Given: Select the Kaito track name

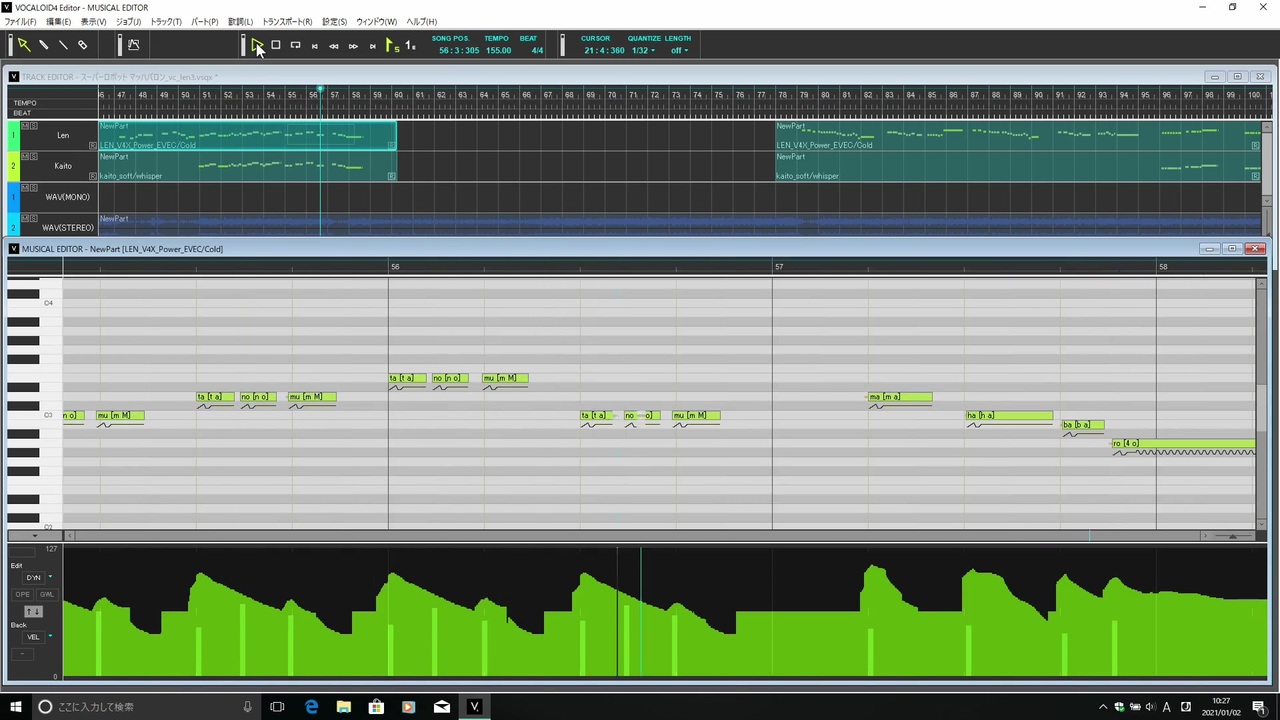Looking at the screenshot, I should tap(63, 166).
